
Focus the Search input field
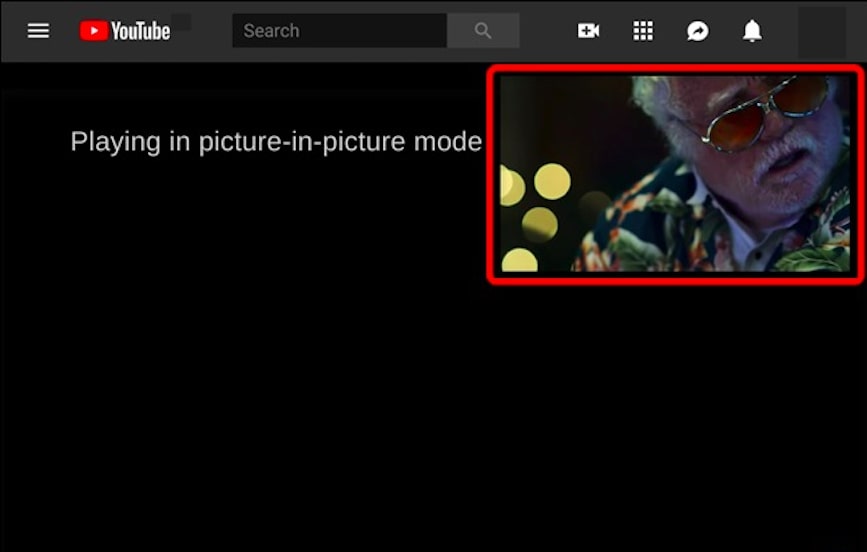[x=340, y=31]
